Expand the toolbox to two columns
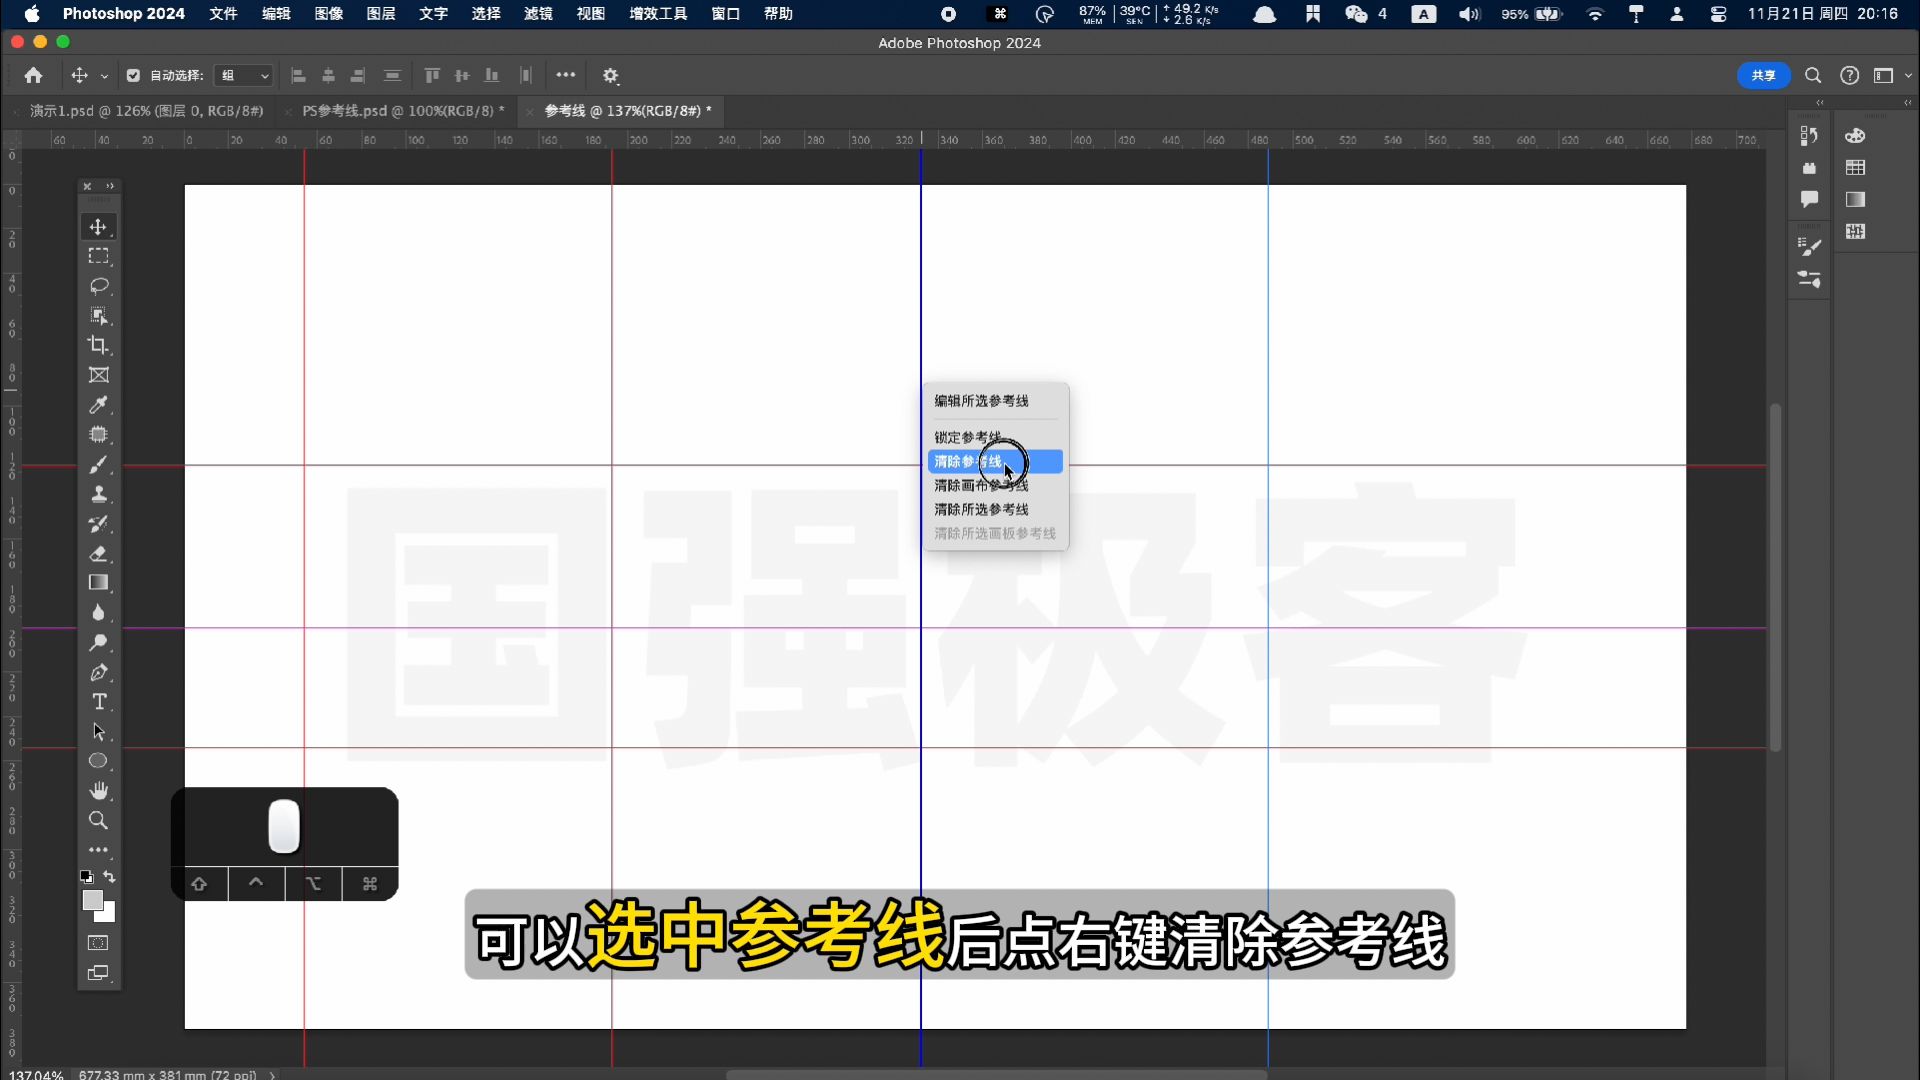Viewport: 1920px width, 1080px height. coord(110,186)
